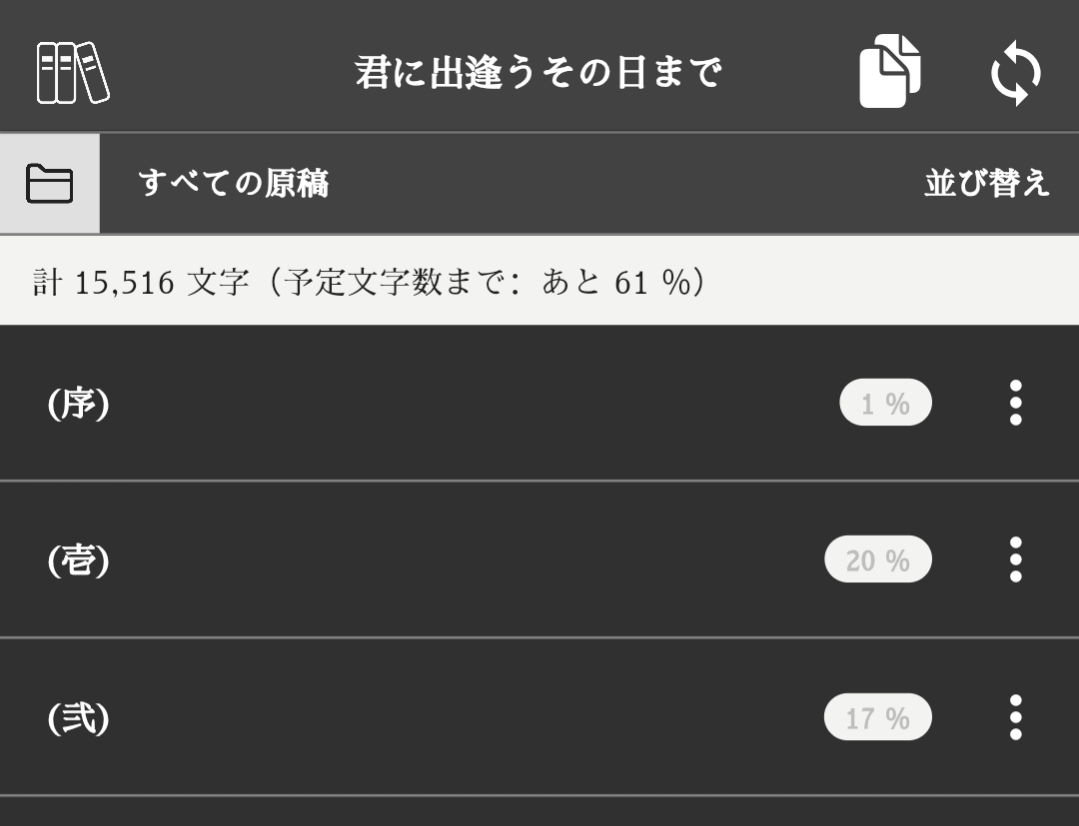The height and width of the screenshot is (826, 1079).
Task: Click the 1 % progress badge
Action: (885, 404)
